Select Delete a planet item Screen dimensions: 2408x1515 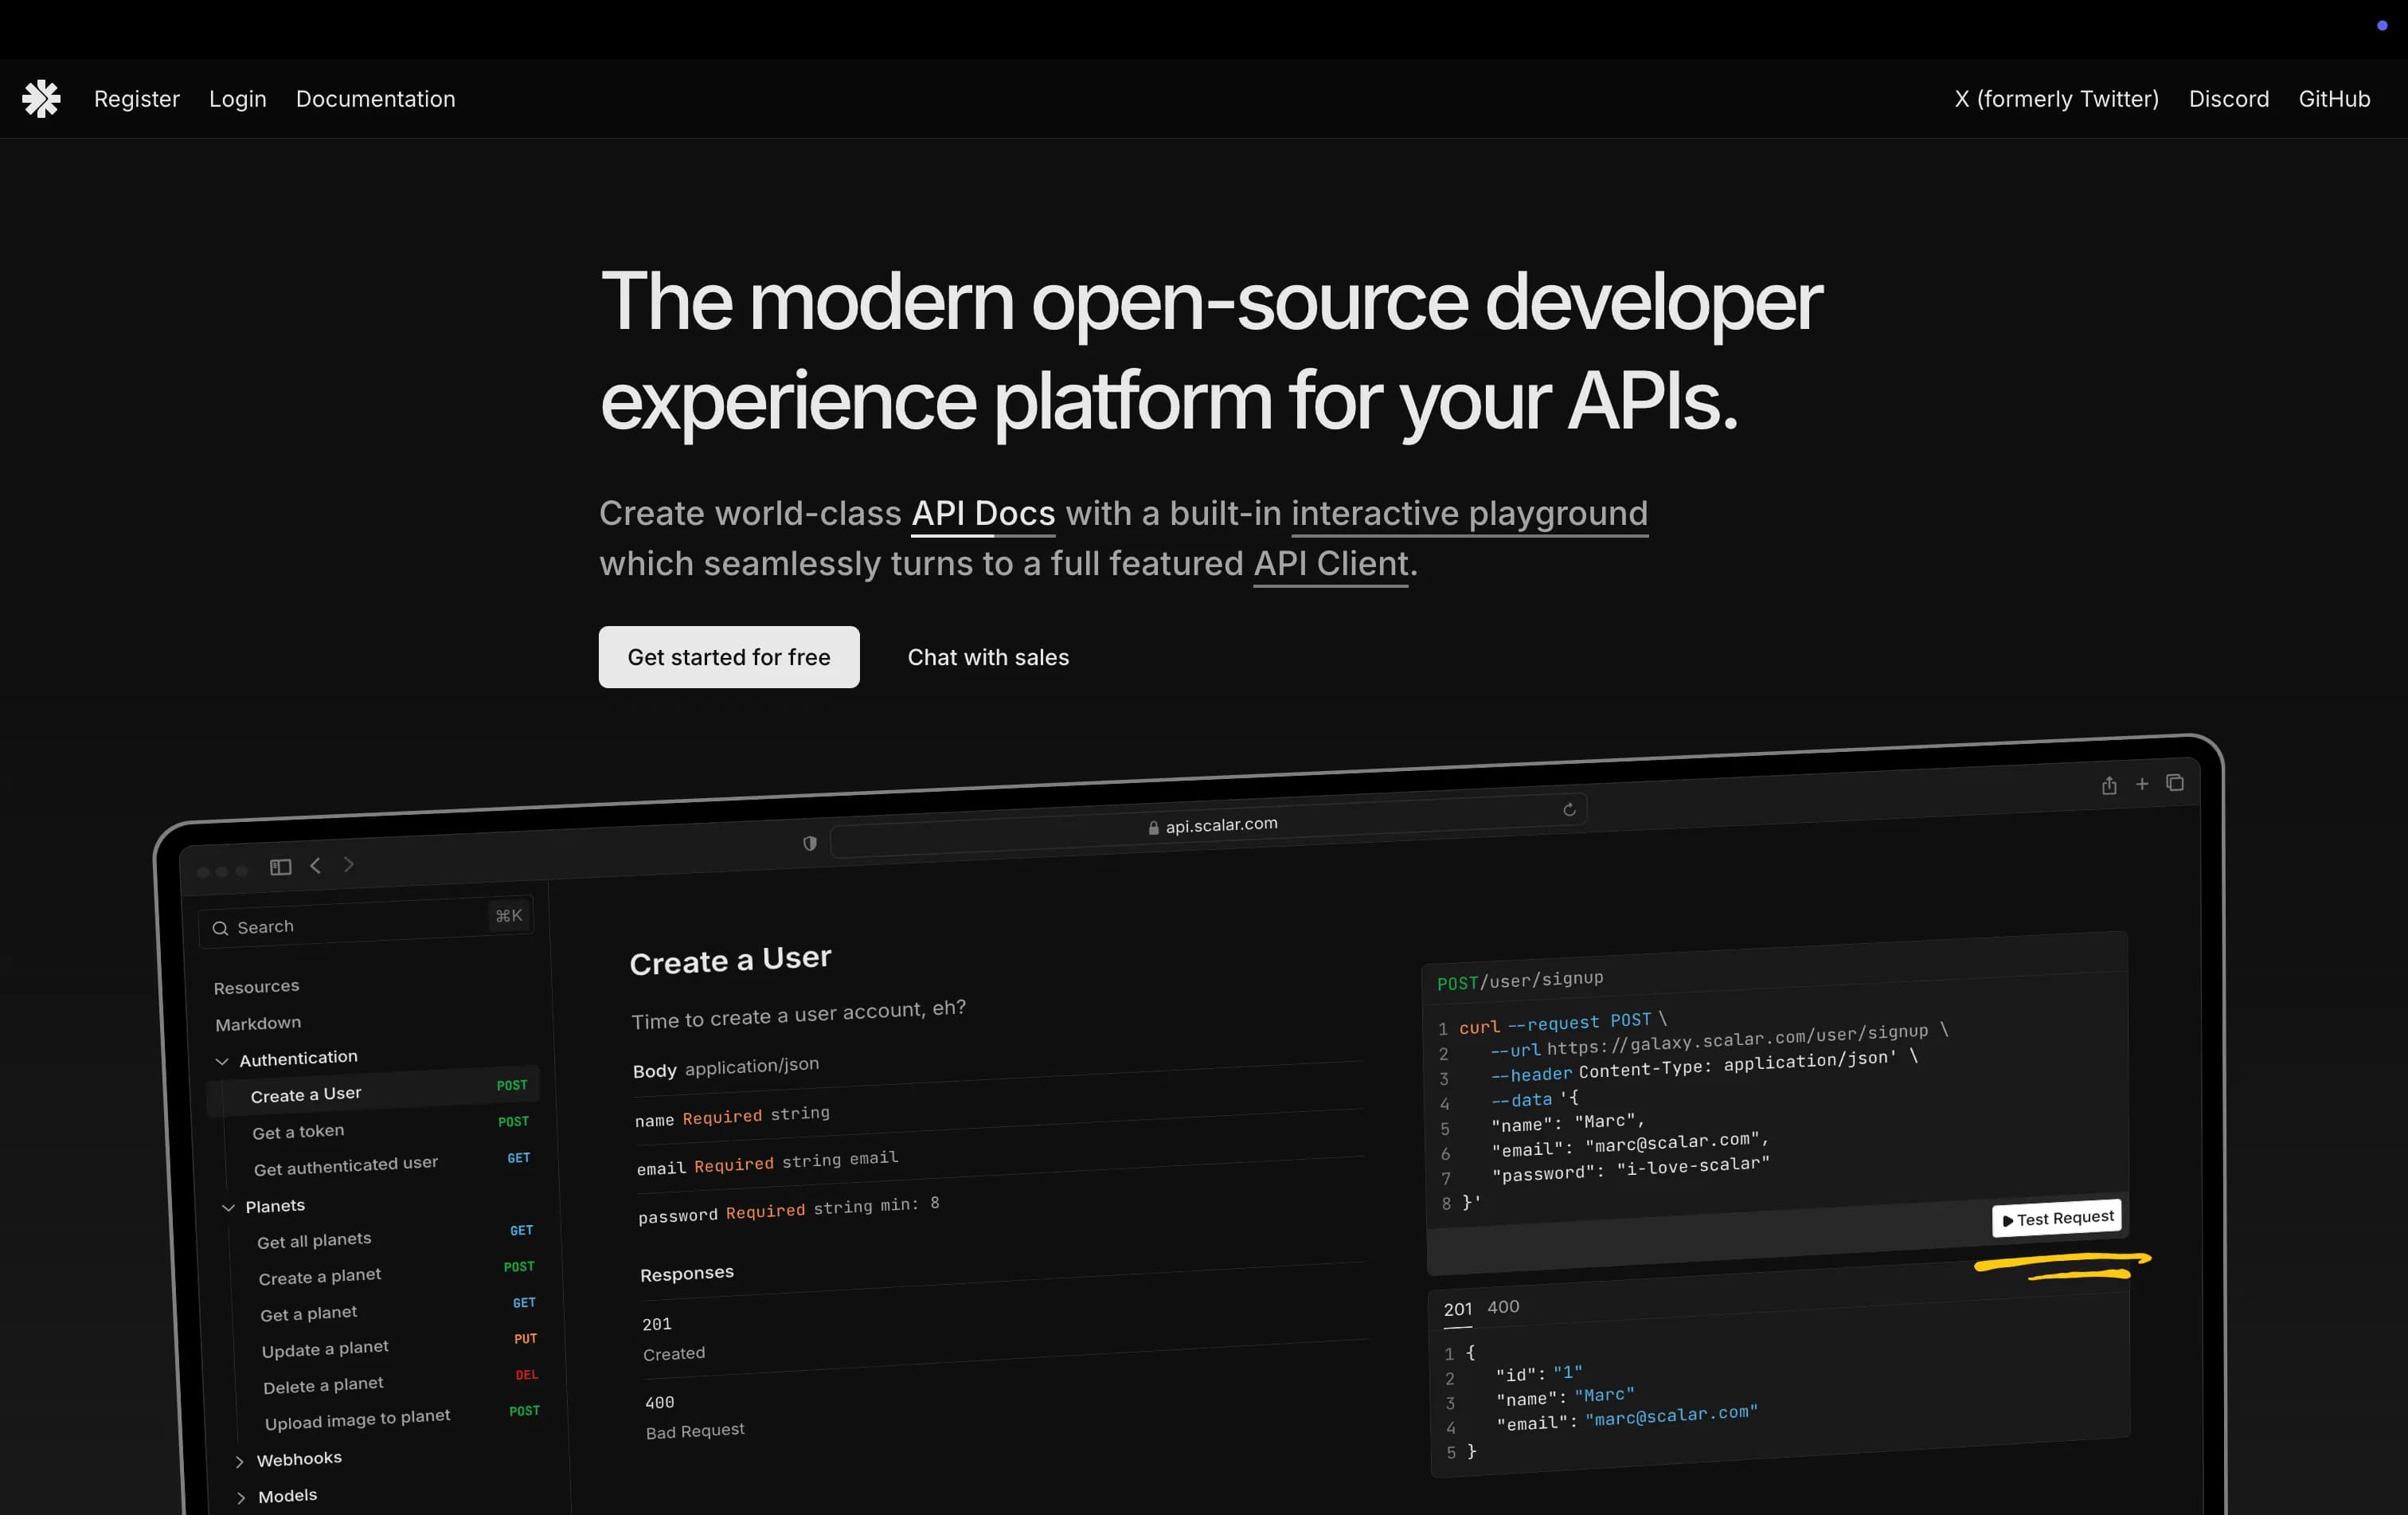click(323, 1386)
